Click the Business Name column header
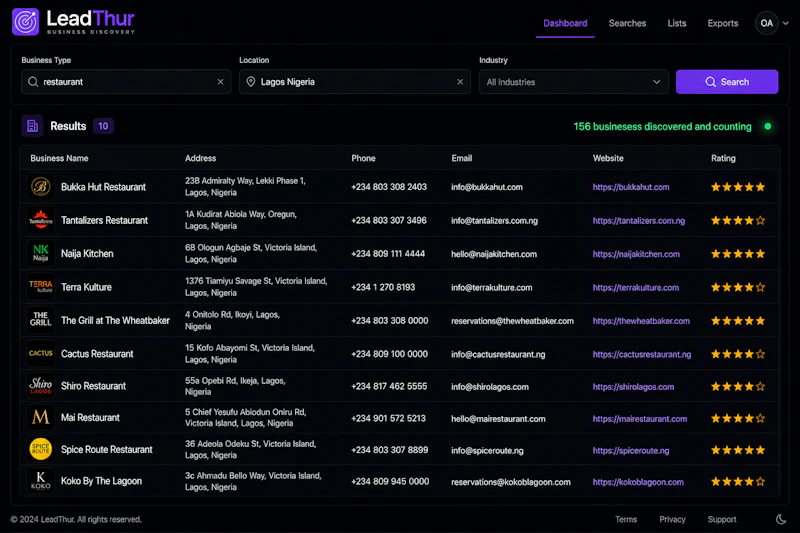 [59, 158]
